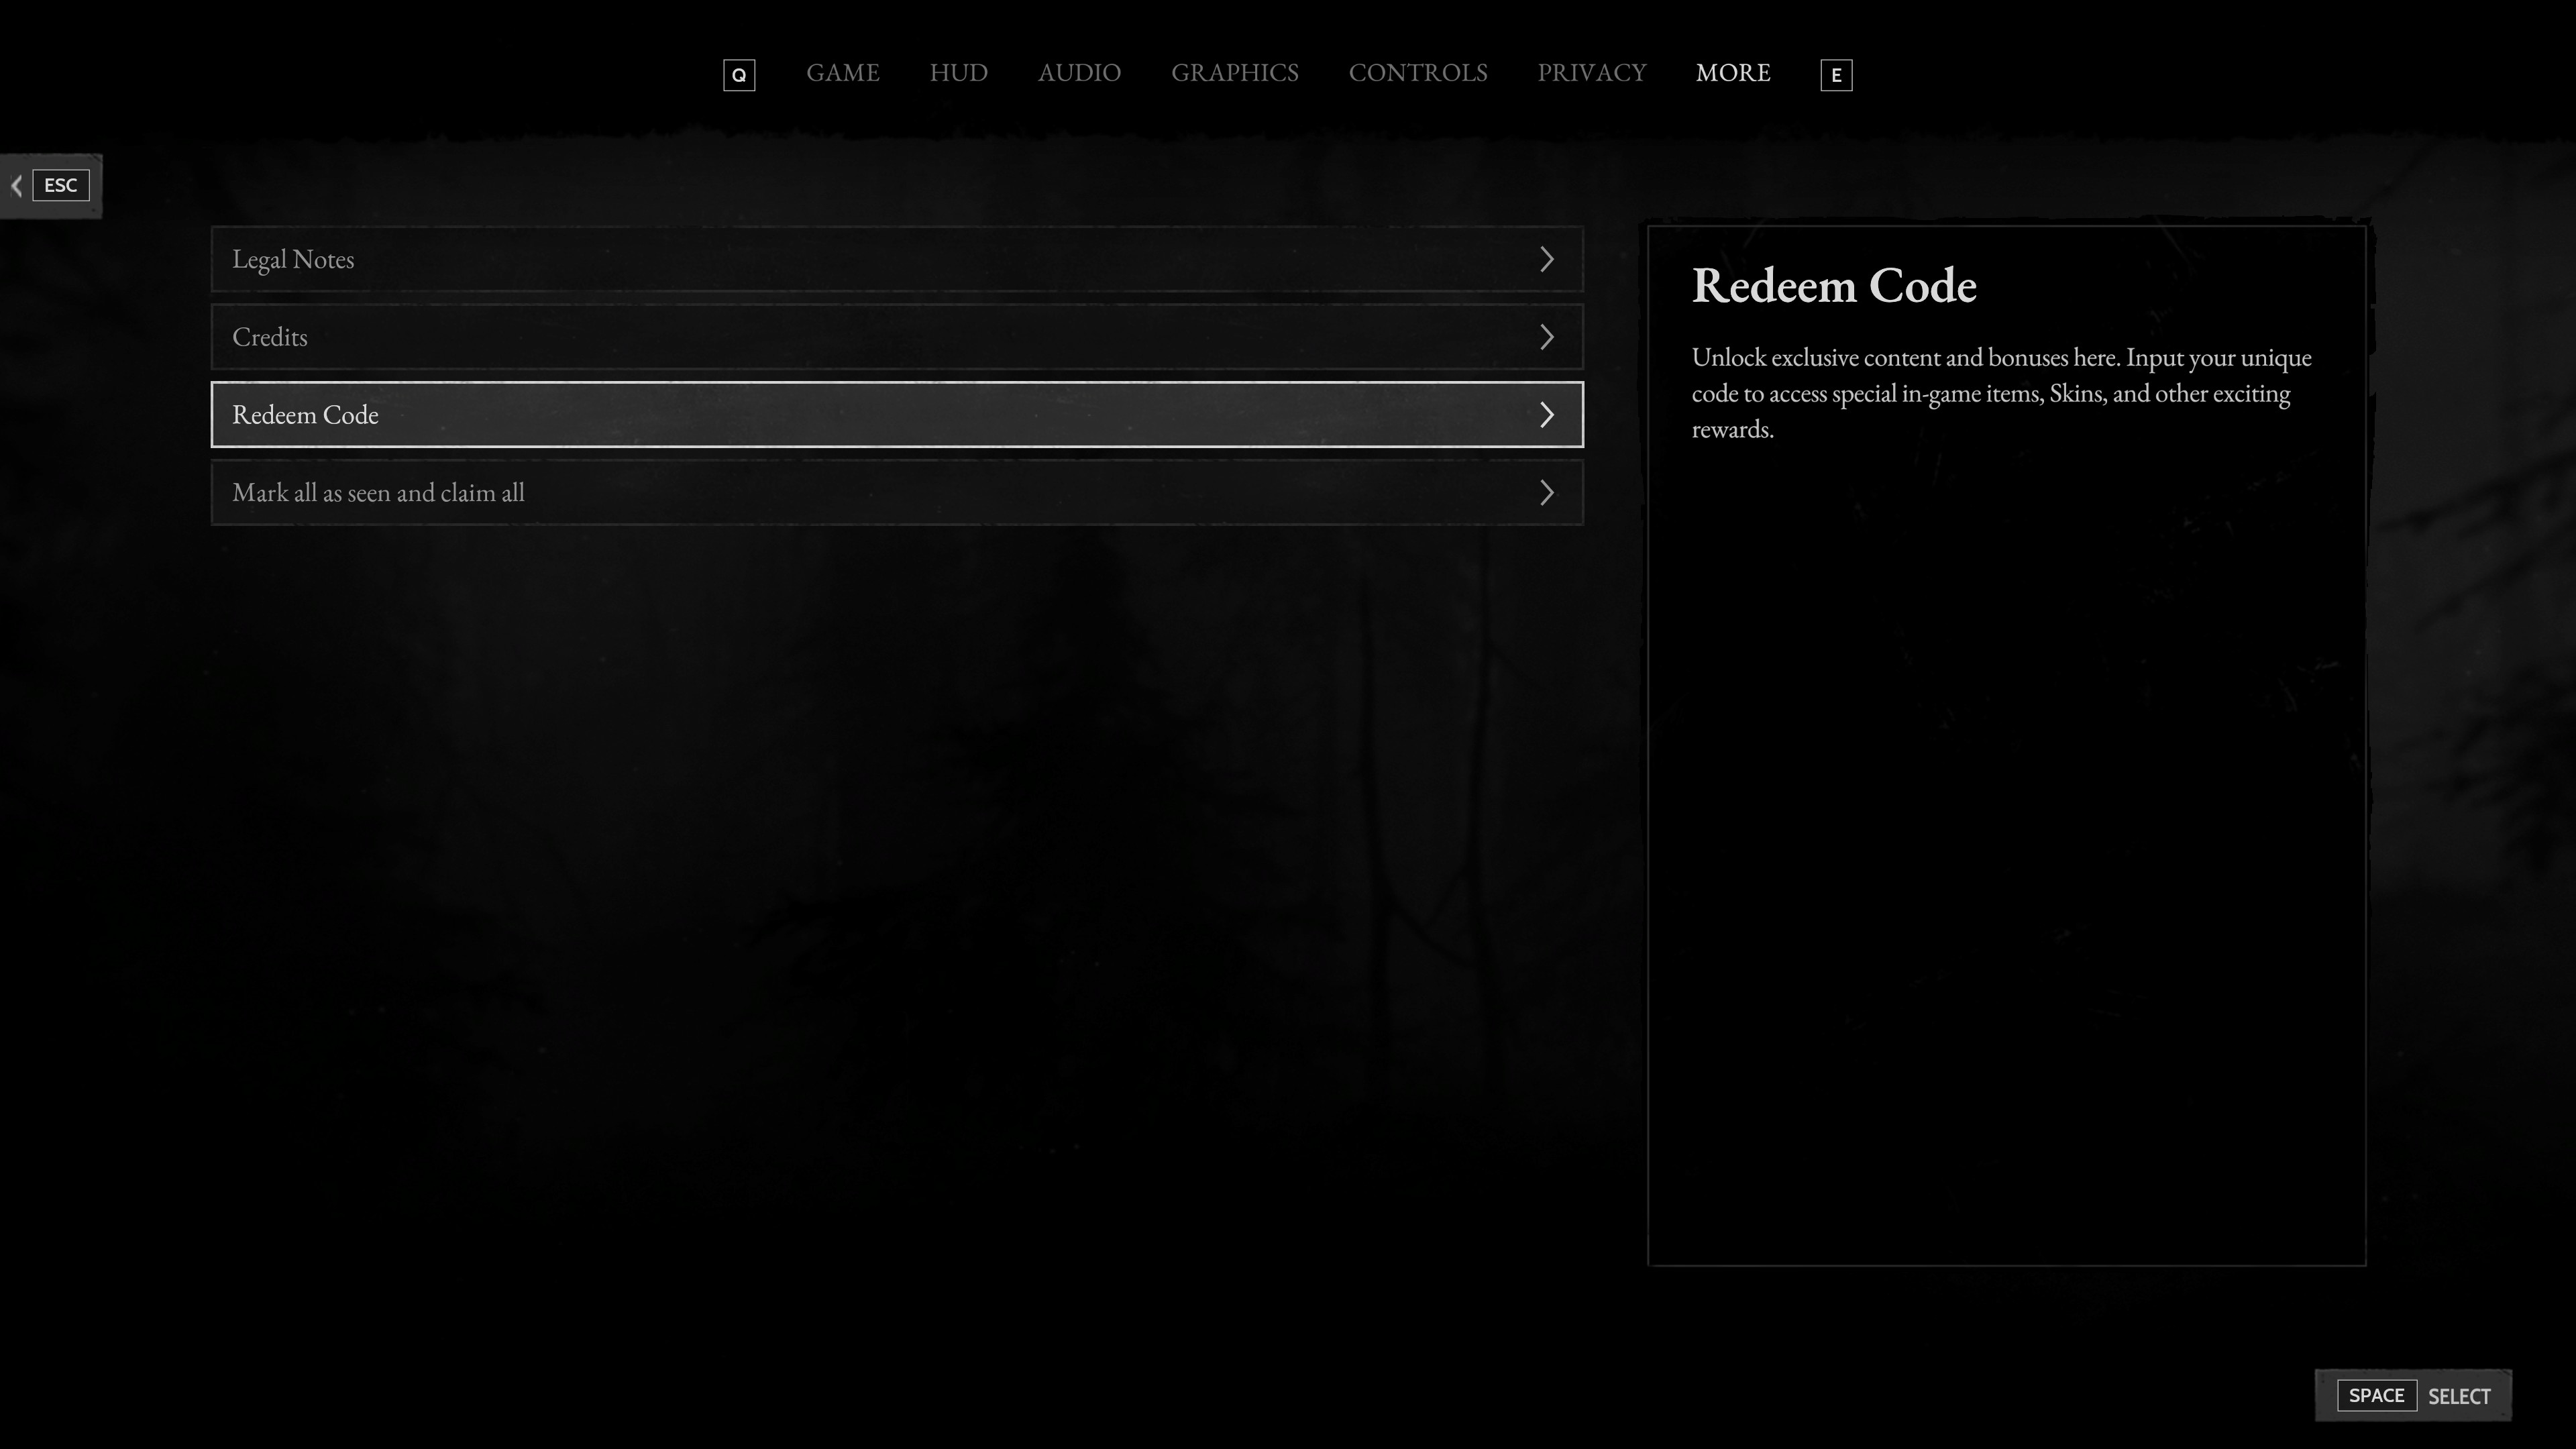Open the PRIVACY tab
This screenshot has width=2576, height=1449.
tap(1591, 73)
